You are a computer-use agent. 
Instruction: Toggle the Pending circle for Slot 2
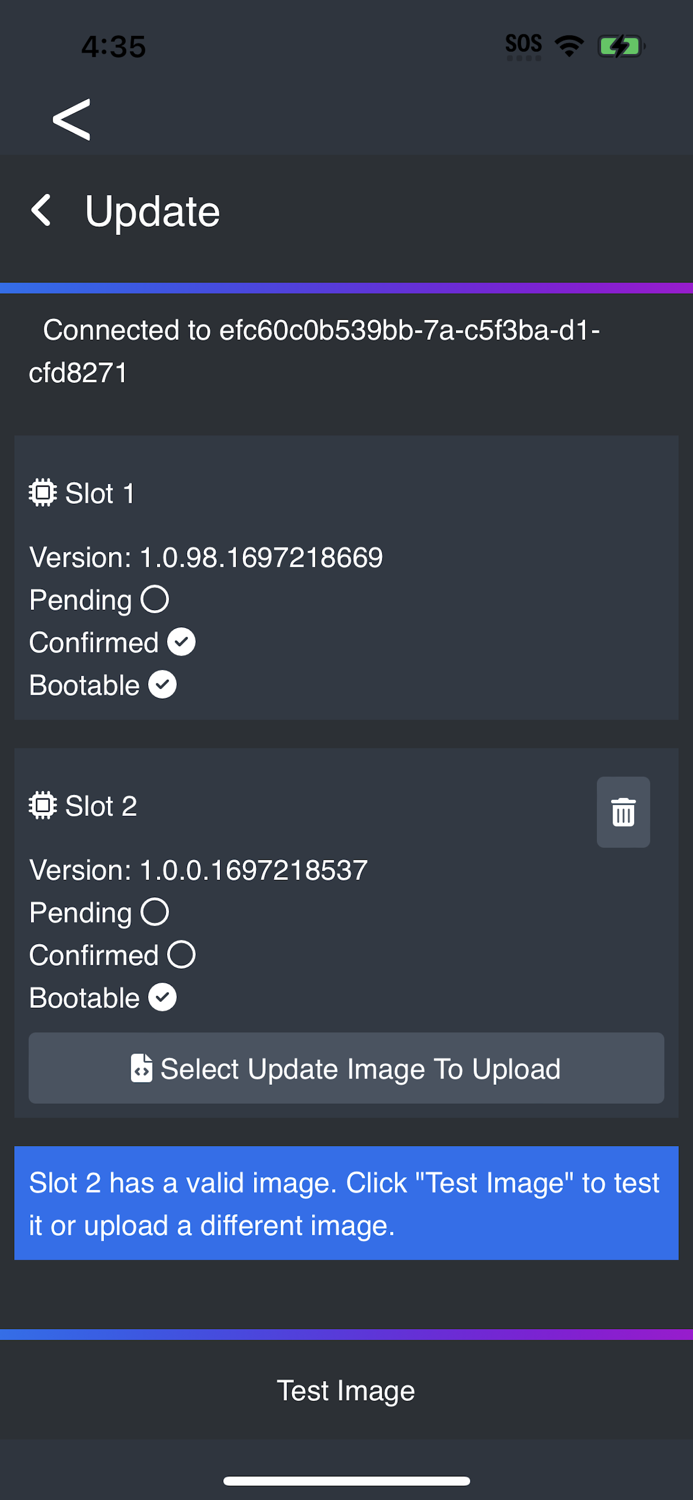156,911
